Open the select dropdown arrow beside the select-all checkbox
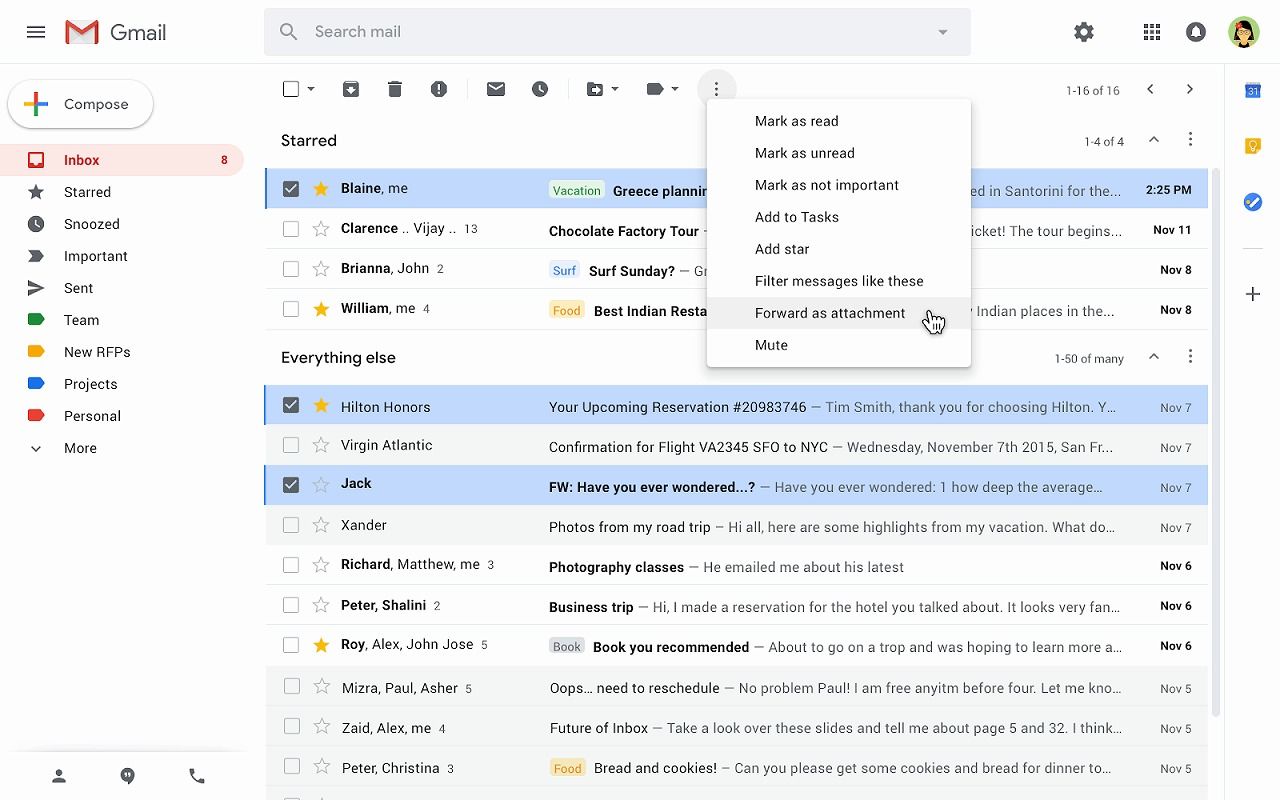 click(x=311, y=89)
